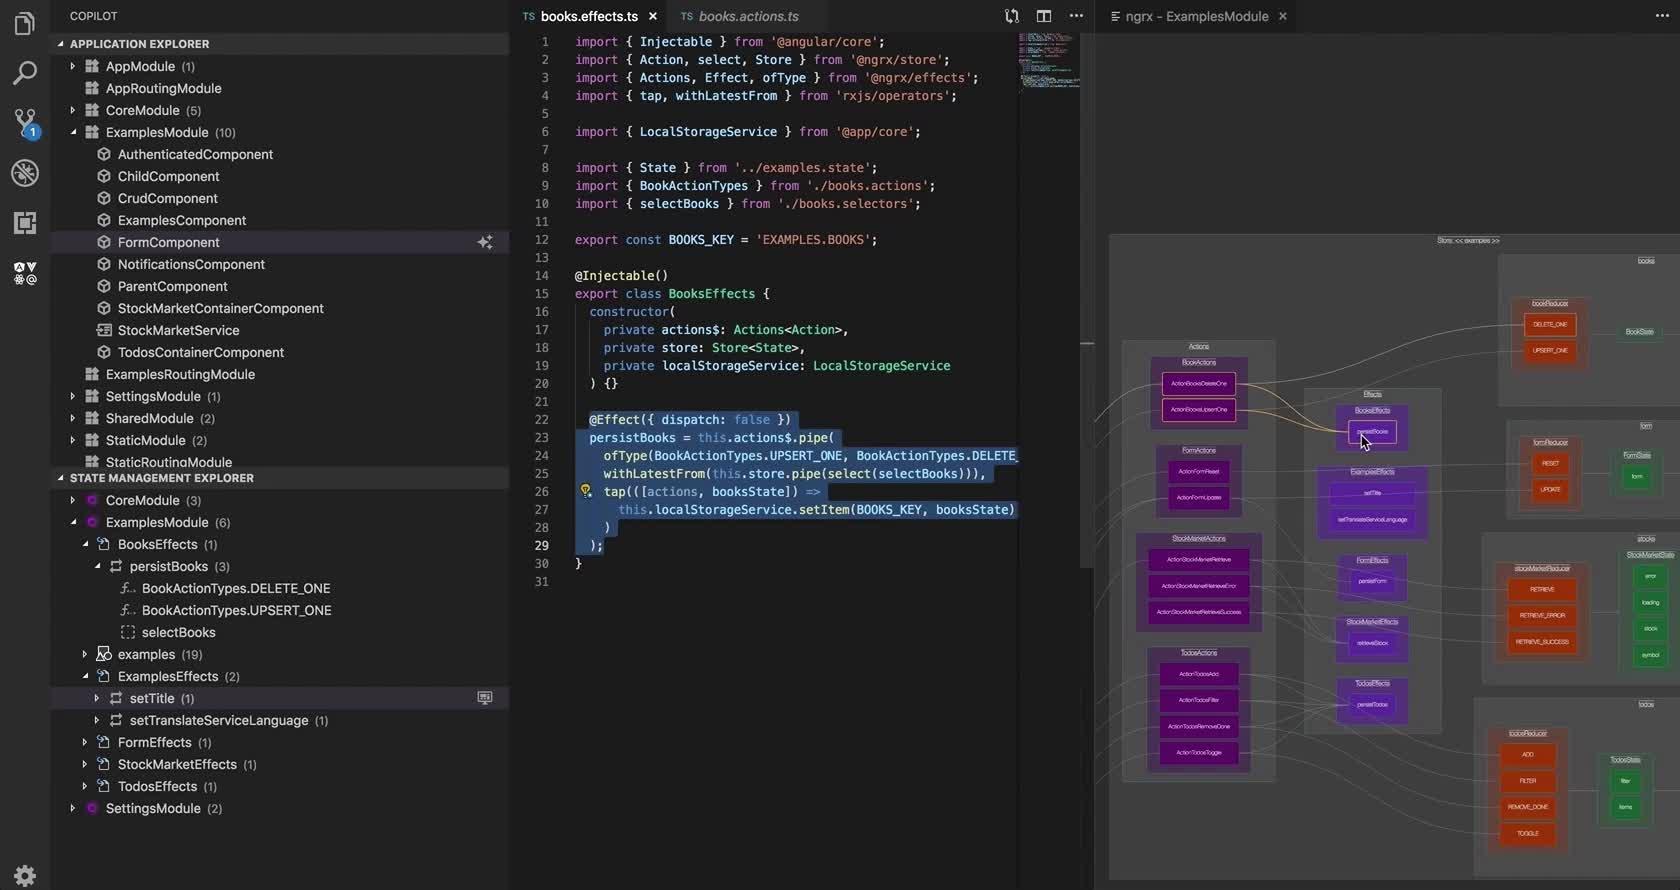Screen dimensions: 1680x890
Task: Open the Search view in the activity bar
Action: pyautogui.click(x=25, y=73)
